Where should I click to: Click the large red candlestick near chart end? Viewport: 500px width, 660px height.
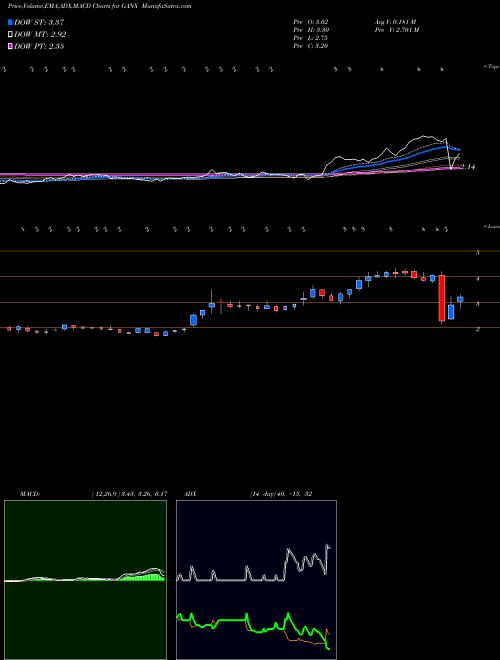tap(442, 298)
